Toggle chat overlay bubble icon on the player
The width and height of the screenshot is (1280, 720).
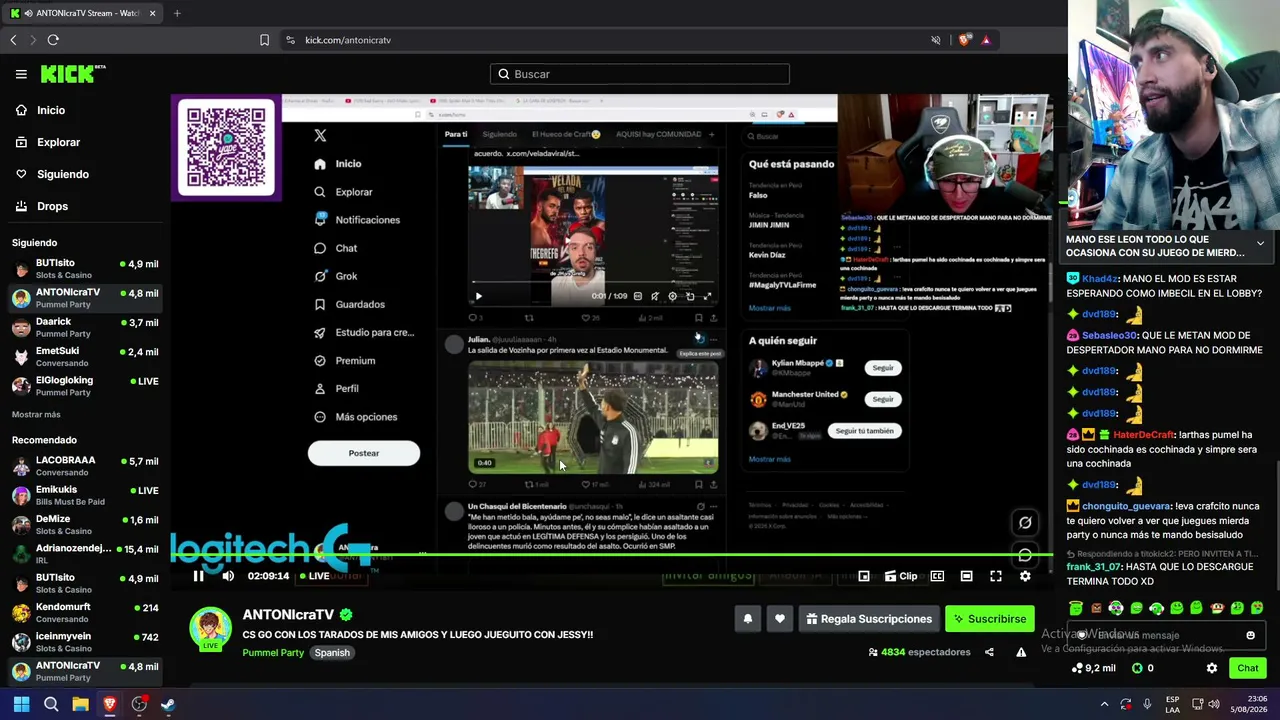(1025, 555)
